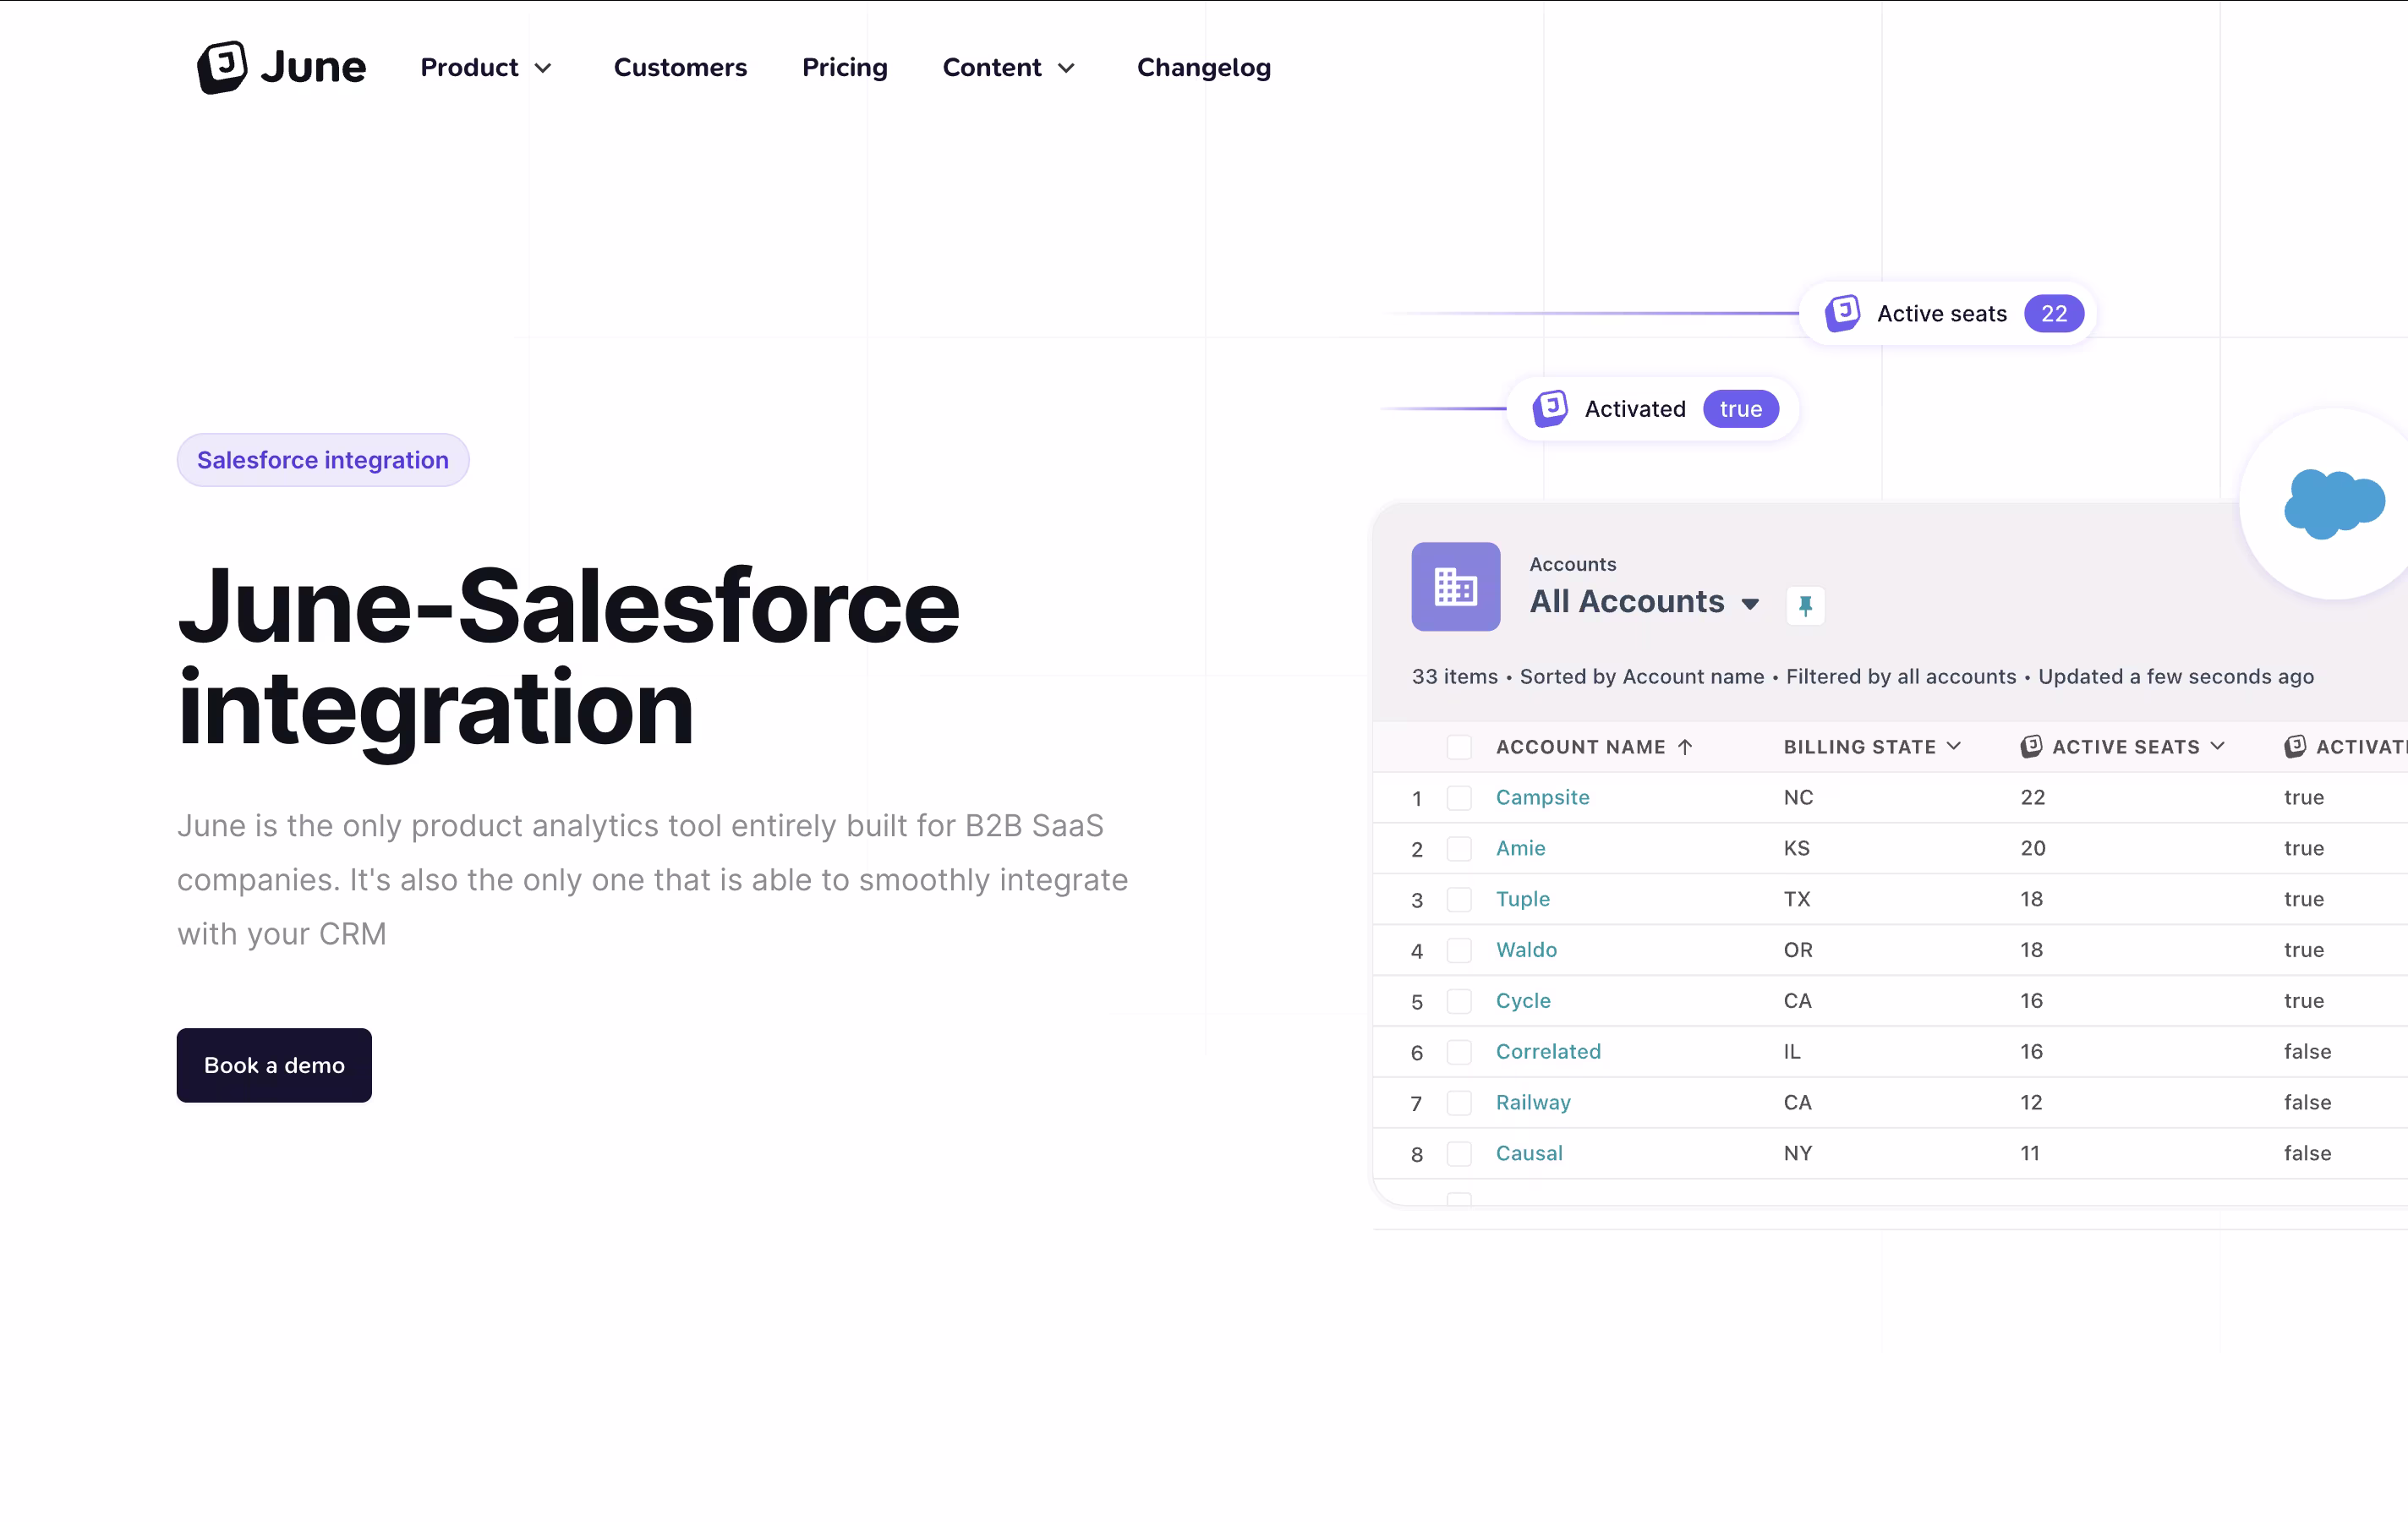2408x1522 pixels.
Task: Click the ACTIVE SEATS column header text
Action: (x=2125, y=747)
